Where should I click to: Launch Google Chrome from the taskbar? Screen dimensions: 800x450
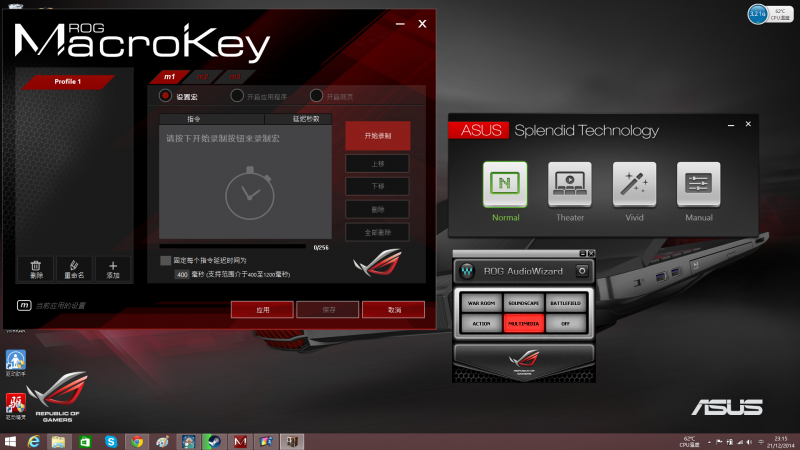(137, 441)
